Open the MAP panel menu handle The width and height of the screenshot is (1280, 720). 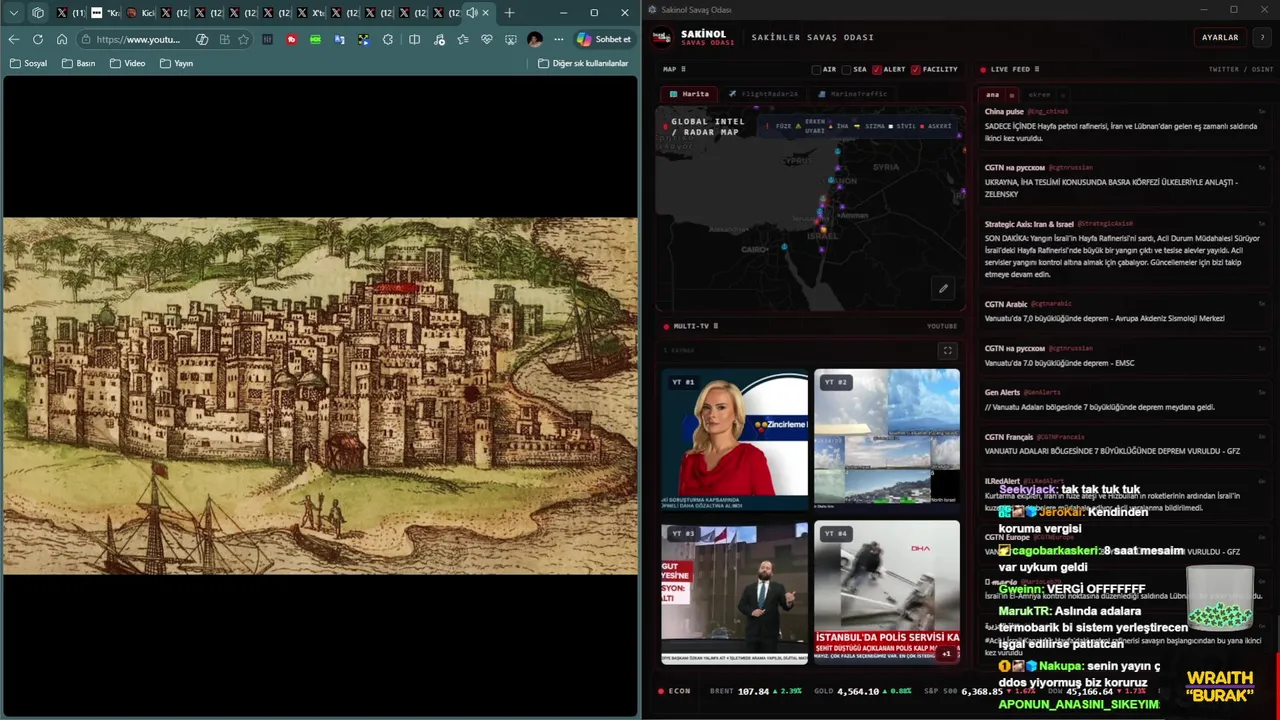683,70
